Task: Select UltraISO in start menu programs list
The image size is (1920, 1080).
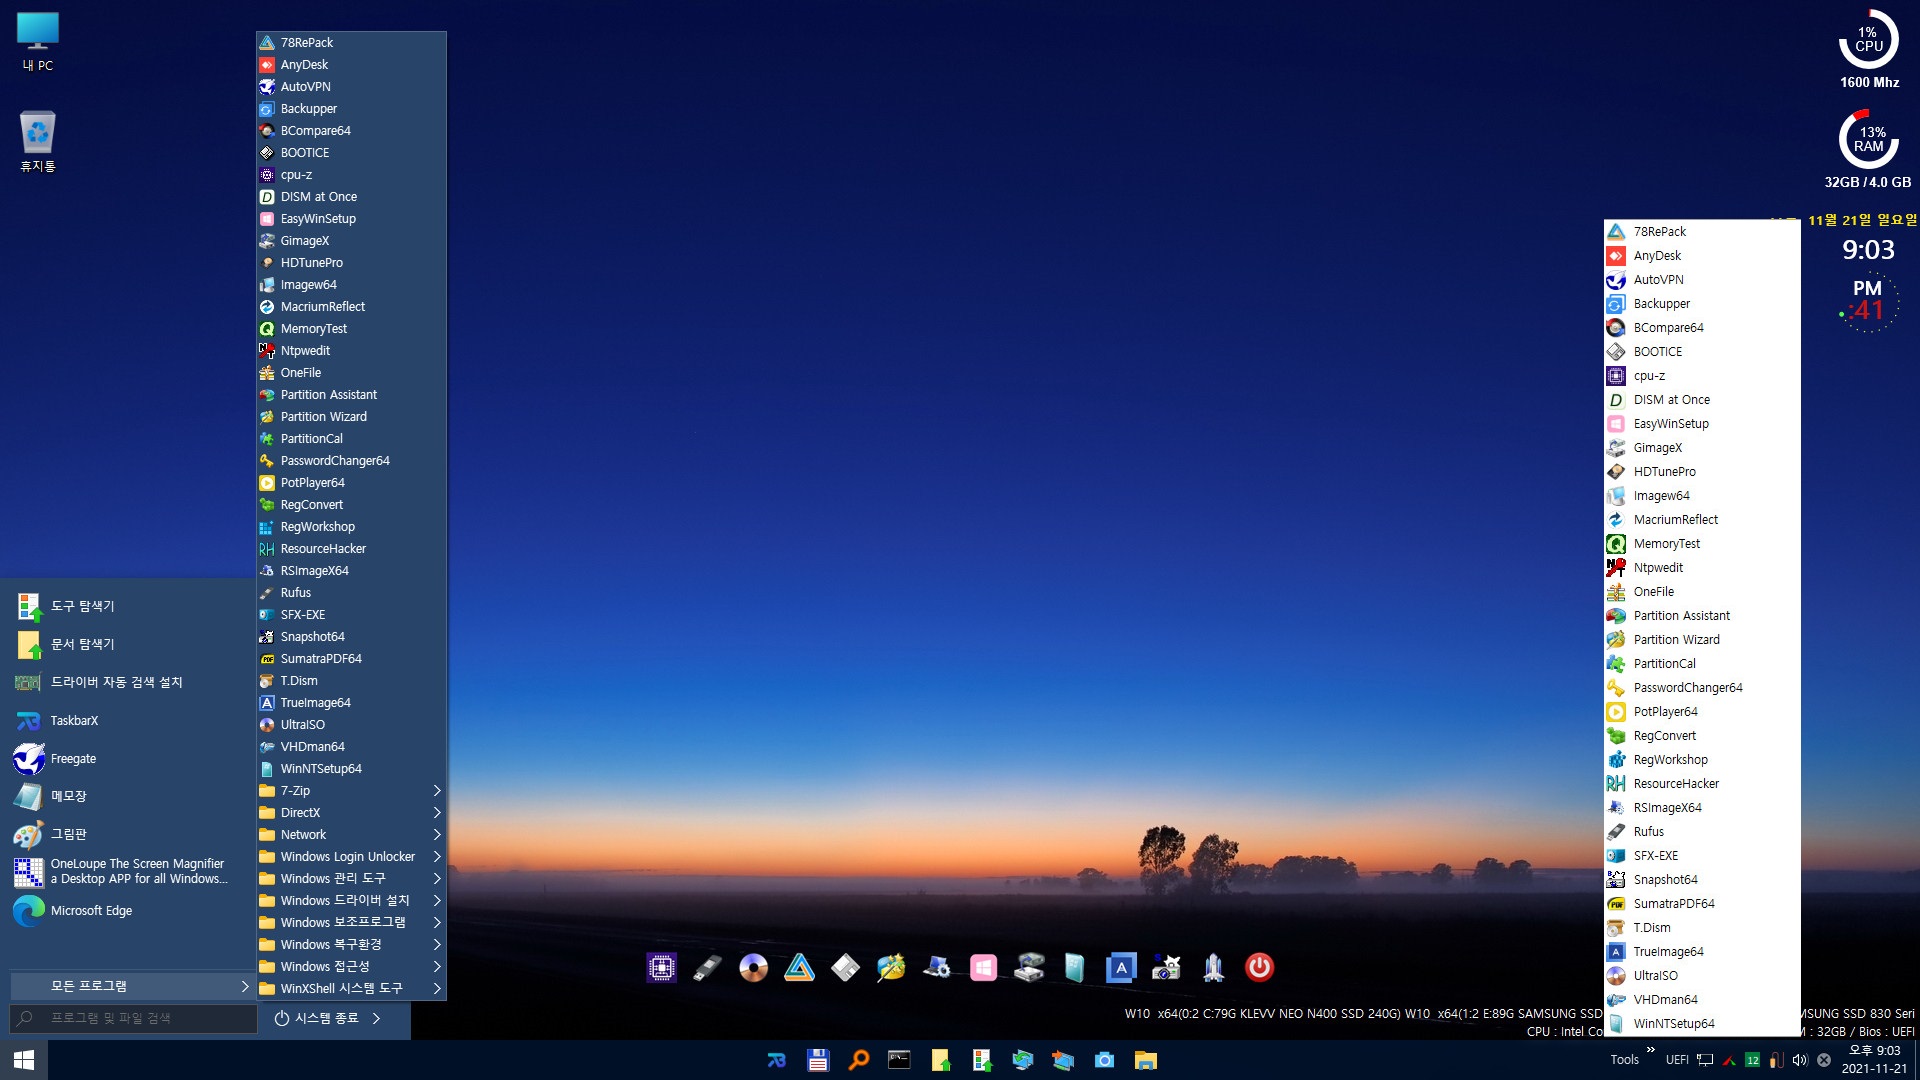Action: pos(350,724)
